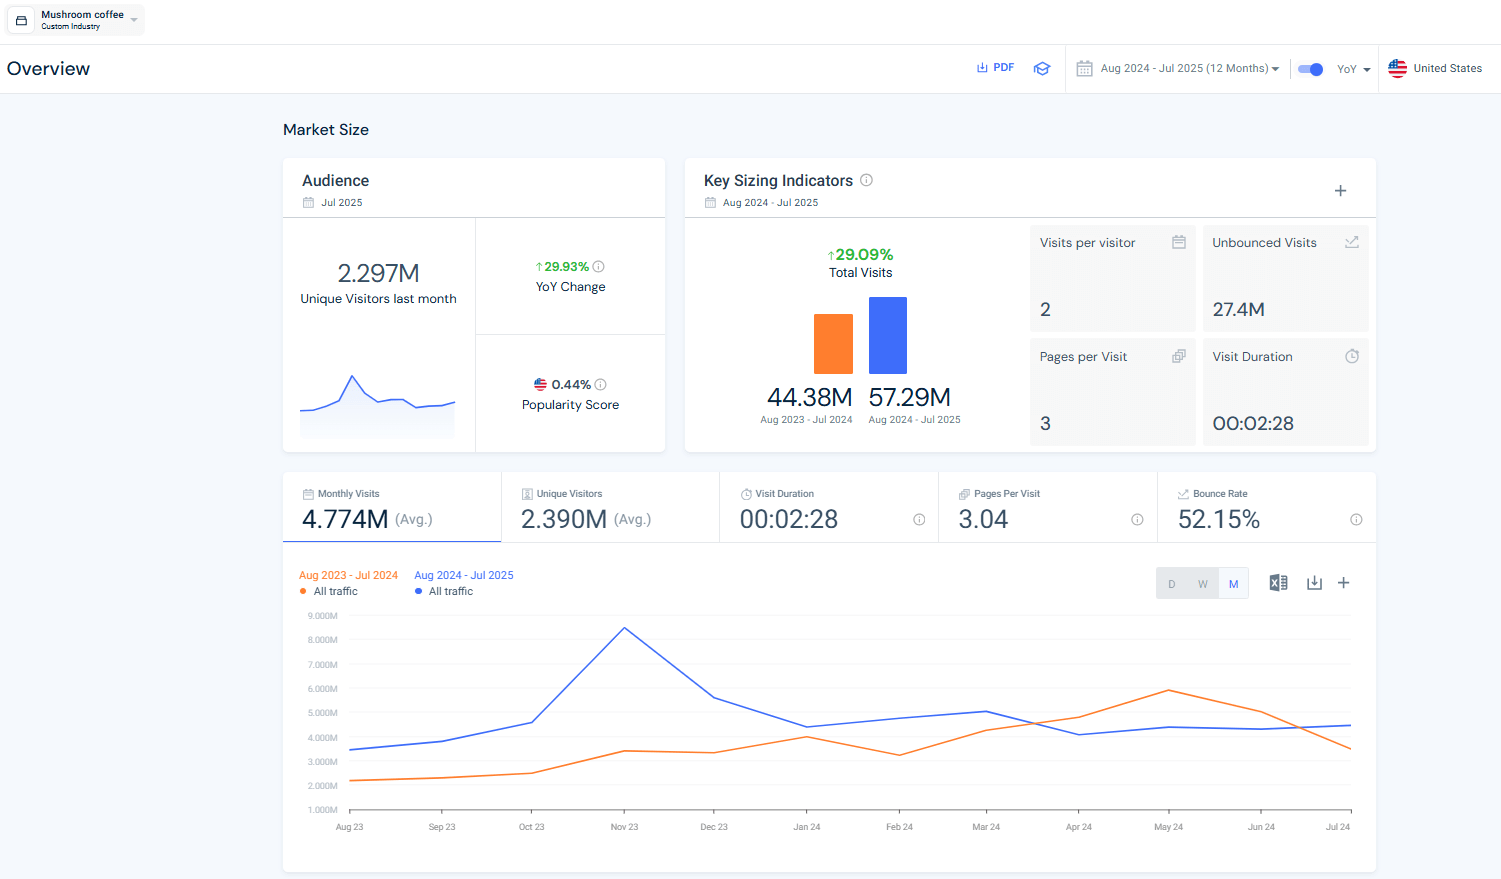This screenshot has width=1501, height=879.
Task: Show info for YoY Change percentage
Action: point(599,267)
